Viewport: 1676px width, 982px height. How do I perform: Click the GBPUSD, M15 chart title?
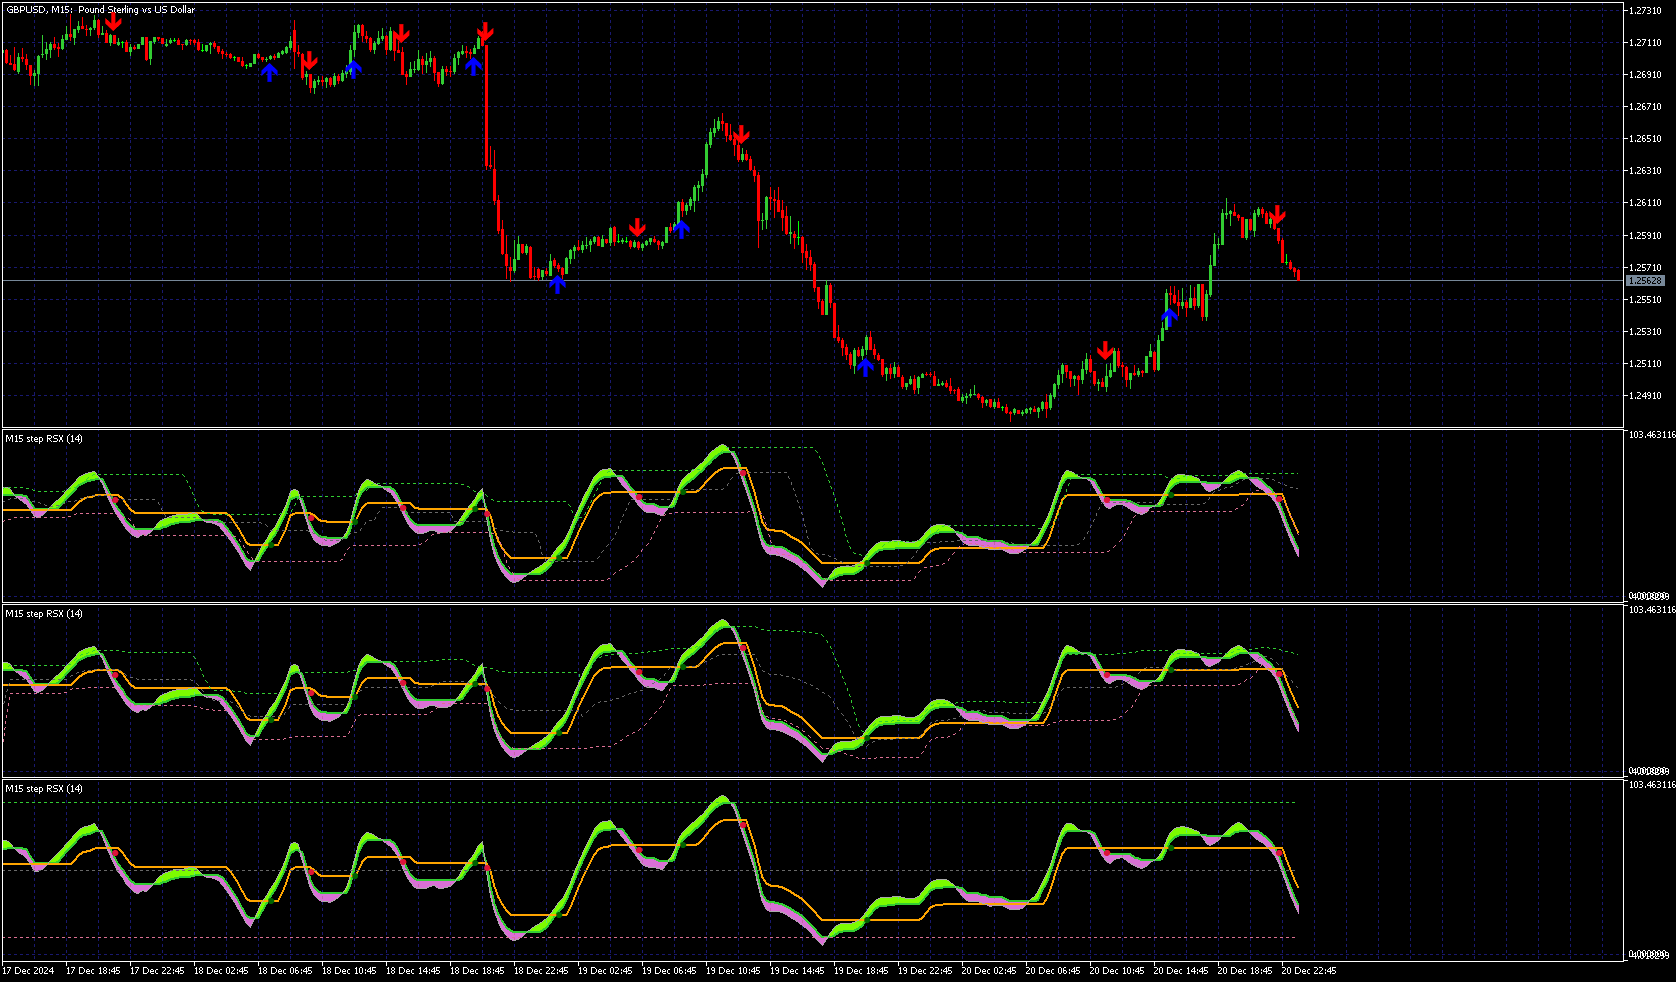(x=101, y=10)
